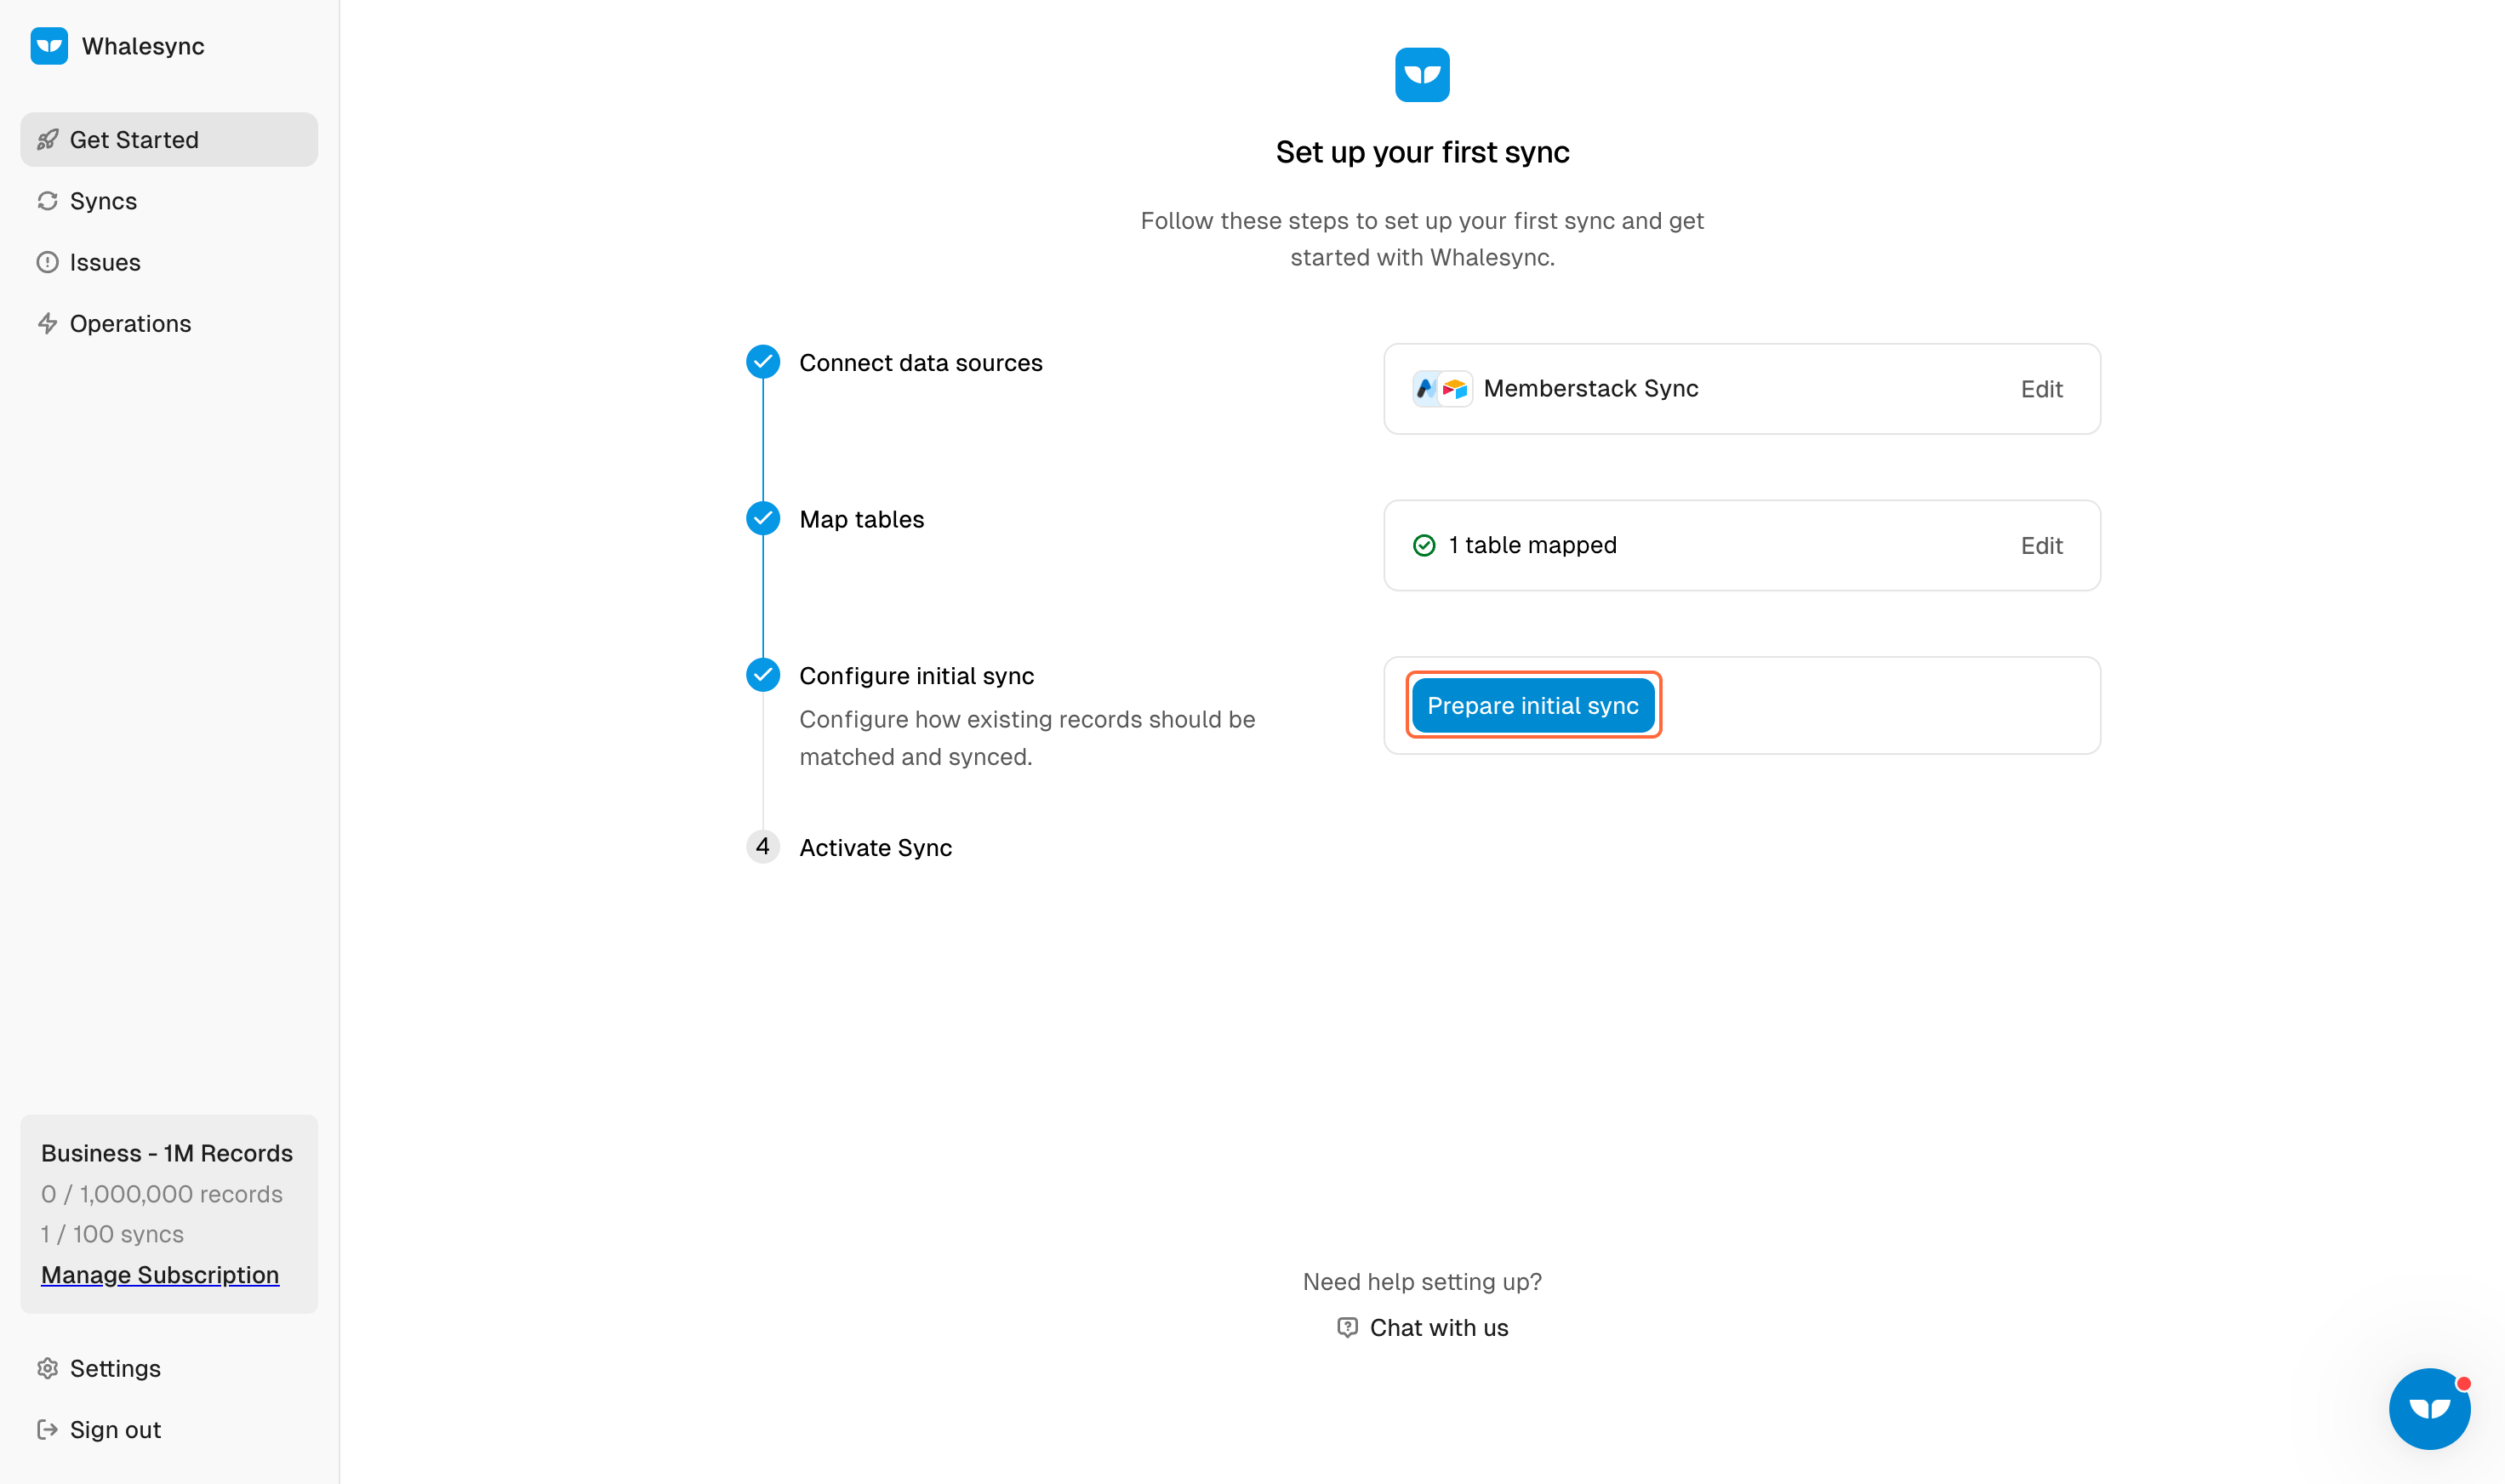Edit the 1 table mapped setting
2505x1484 pixels.
click(x=2040, y=545)
